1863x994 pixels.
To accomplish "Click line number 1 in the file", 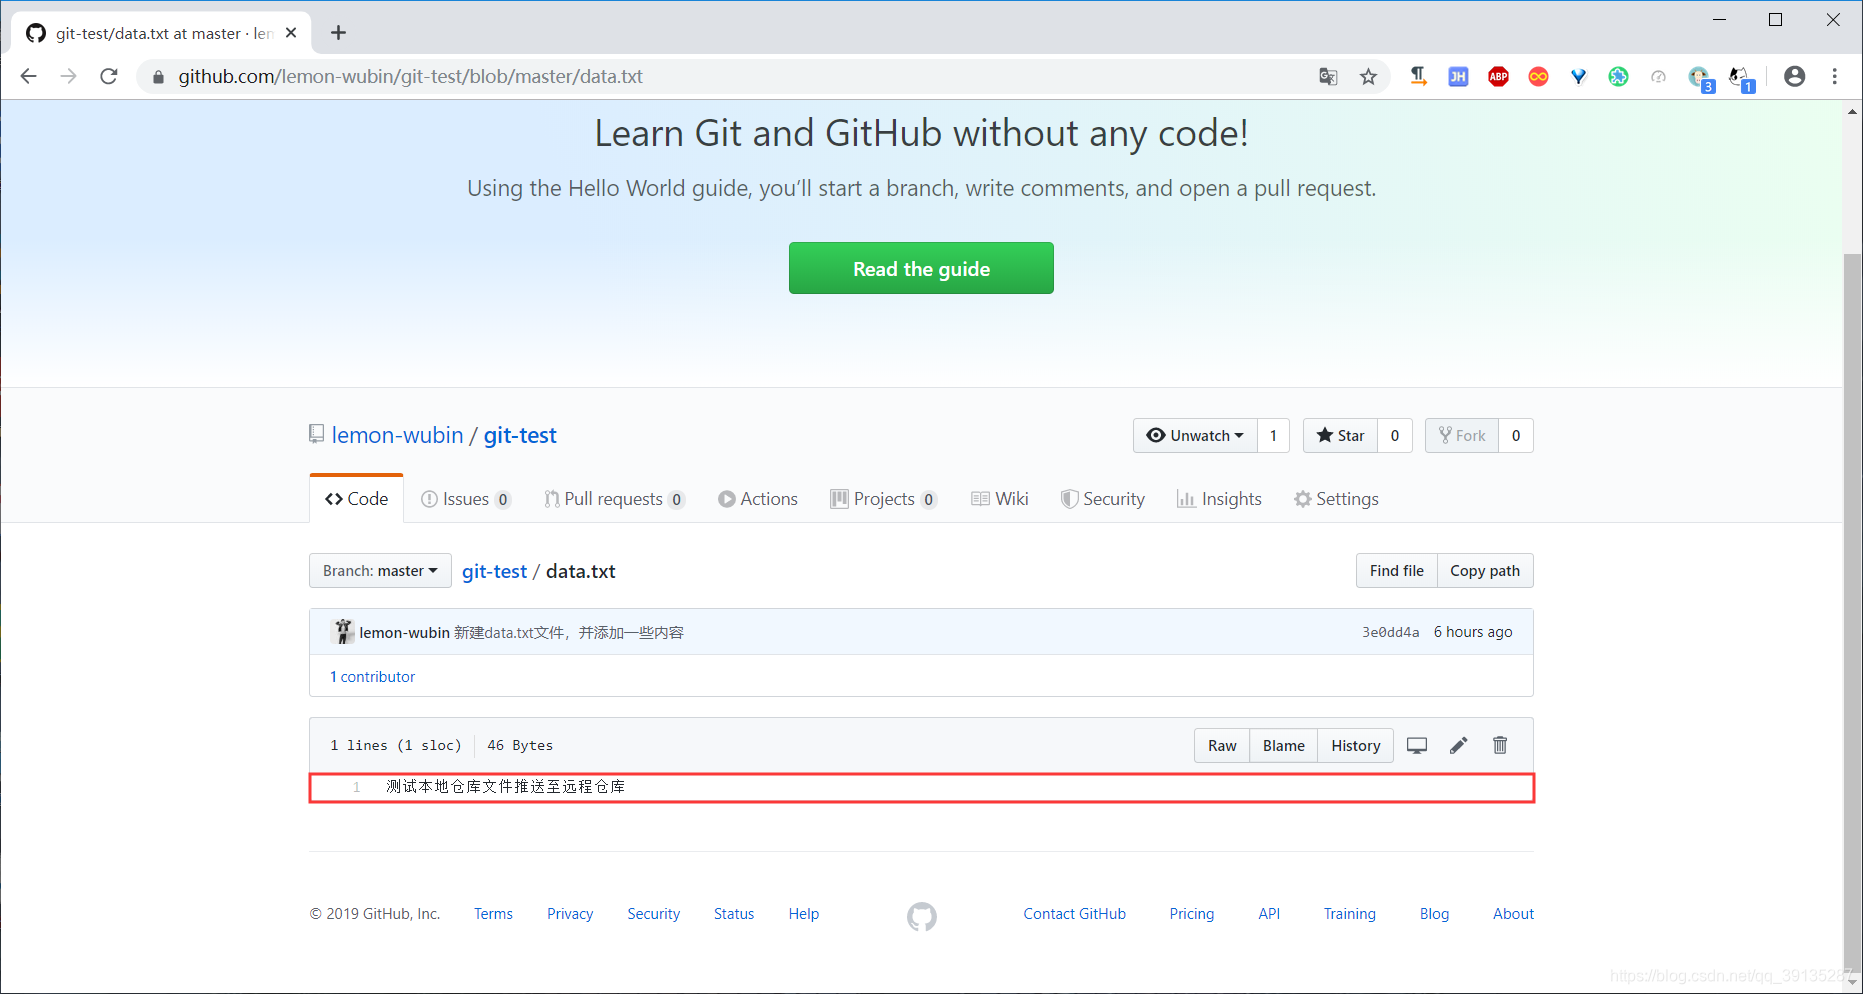I will [356, 787].
